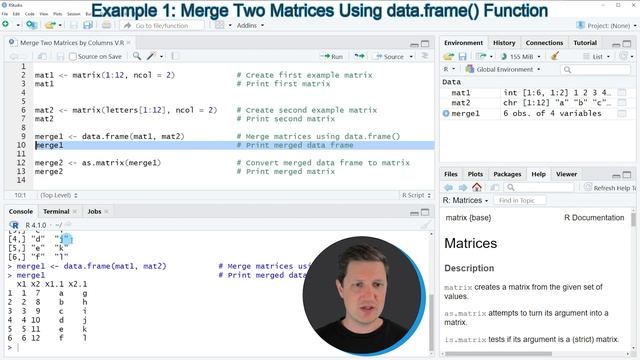This screenshot has width=640, height=360.
Task: Open the Source button dropdown arrow
Action: click(411, 56)
